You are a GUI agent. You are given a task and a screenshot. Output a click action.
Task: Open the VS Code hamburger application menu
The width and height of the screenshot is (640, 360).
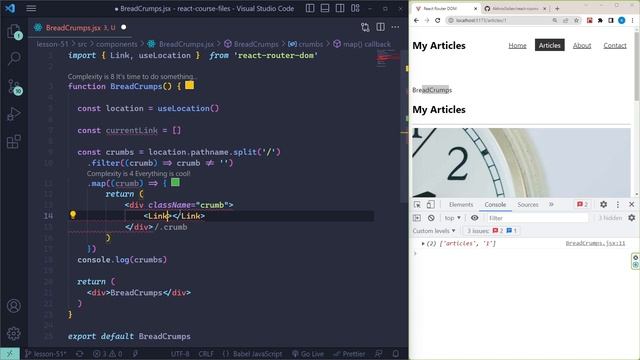point(31,8)
